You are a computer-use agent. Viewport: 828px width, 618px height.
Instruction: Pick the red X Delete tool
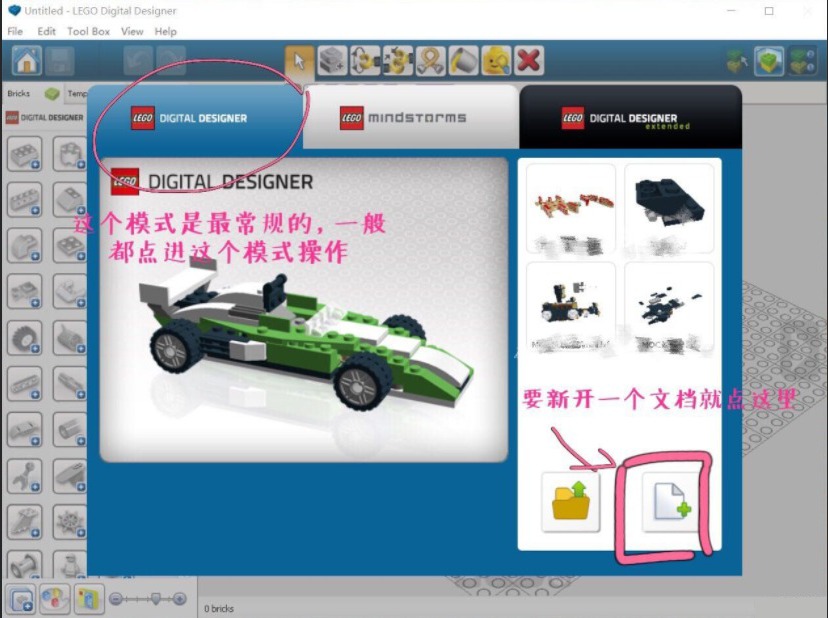(529, 61)
